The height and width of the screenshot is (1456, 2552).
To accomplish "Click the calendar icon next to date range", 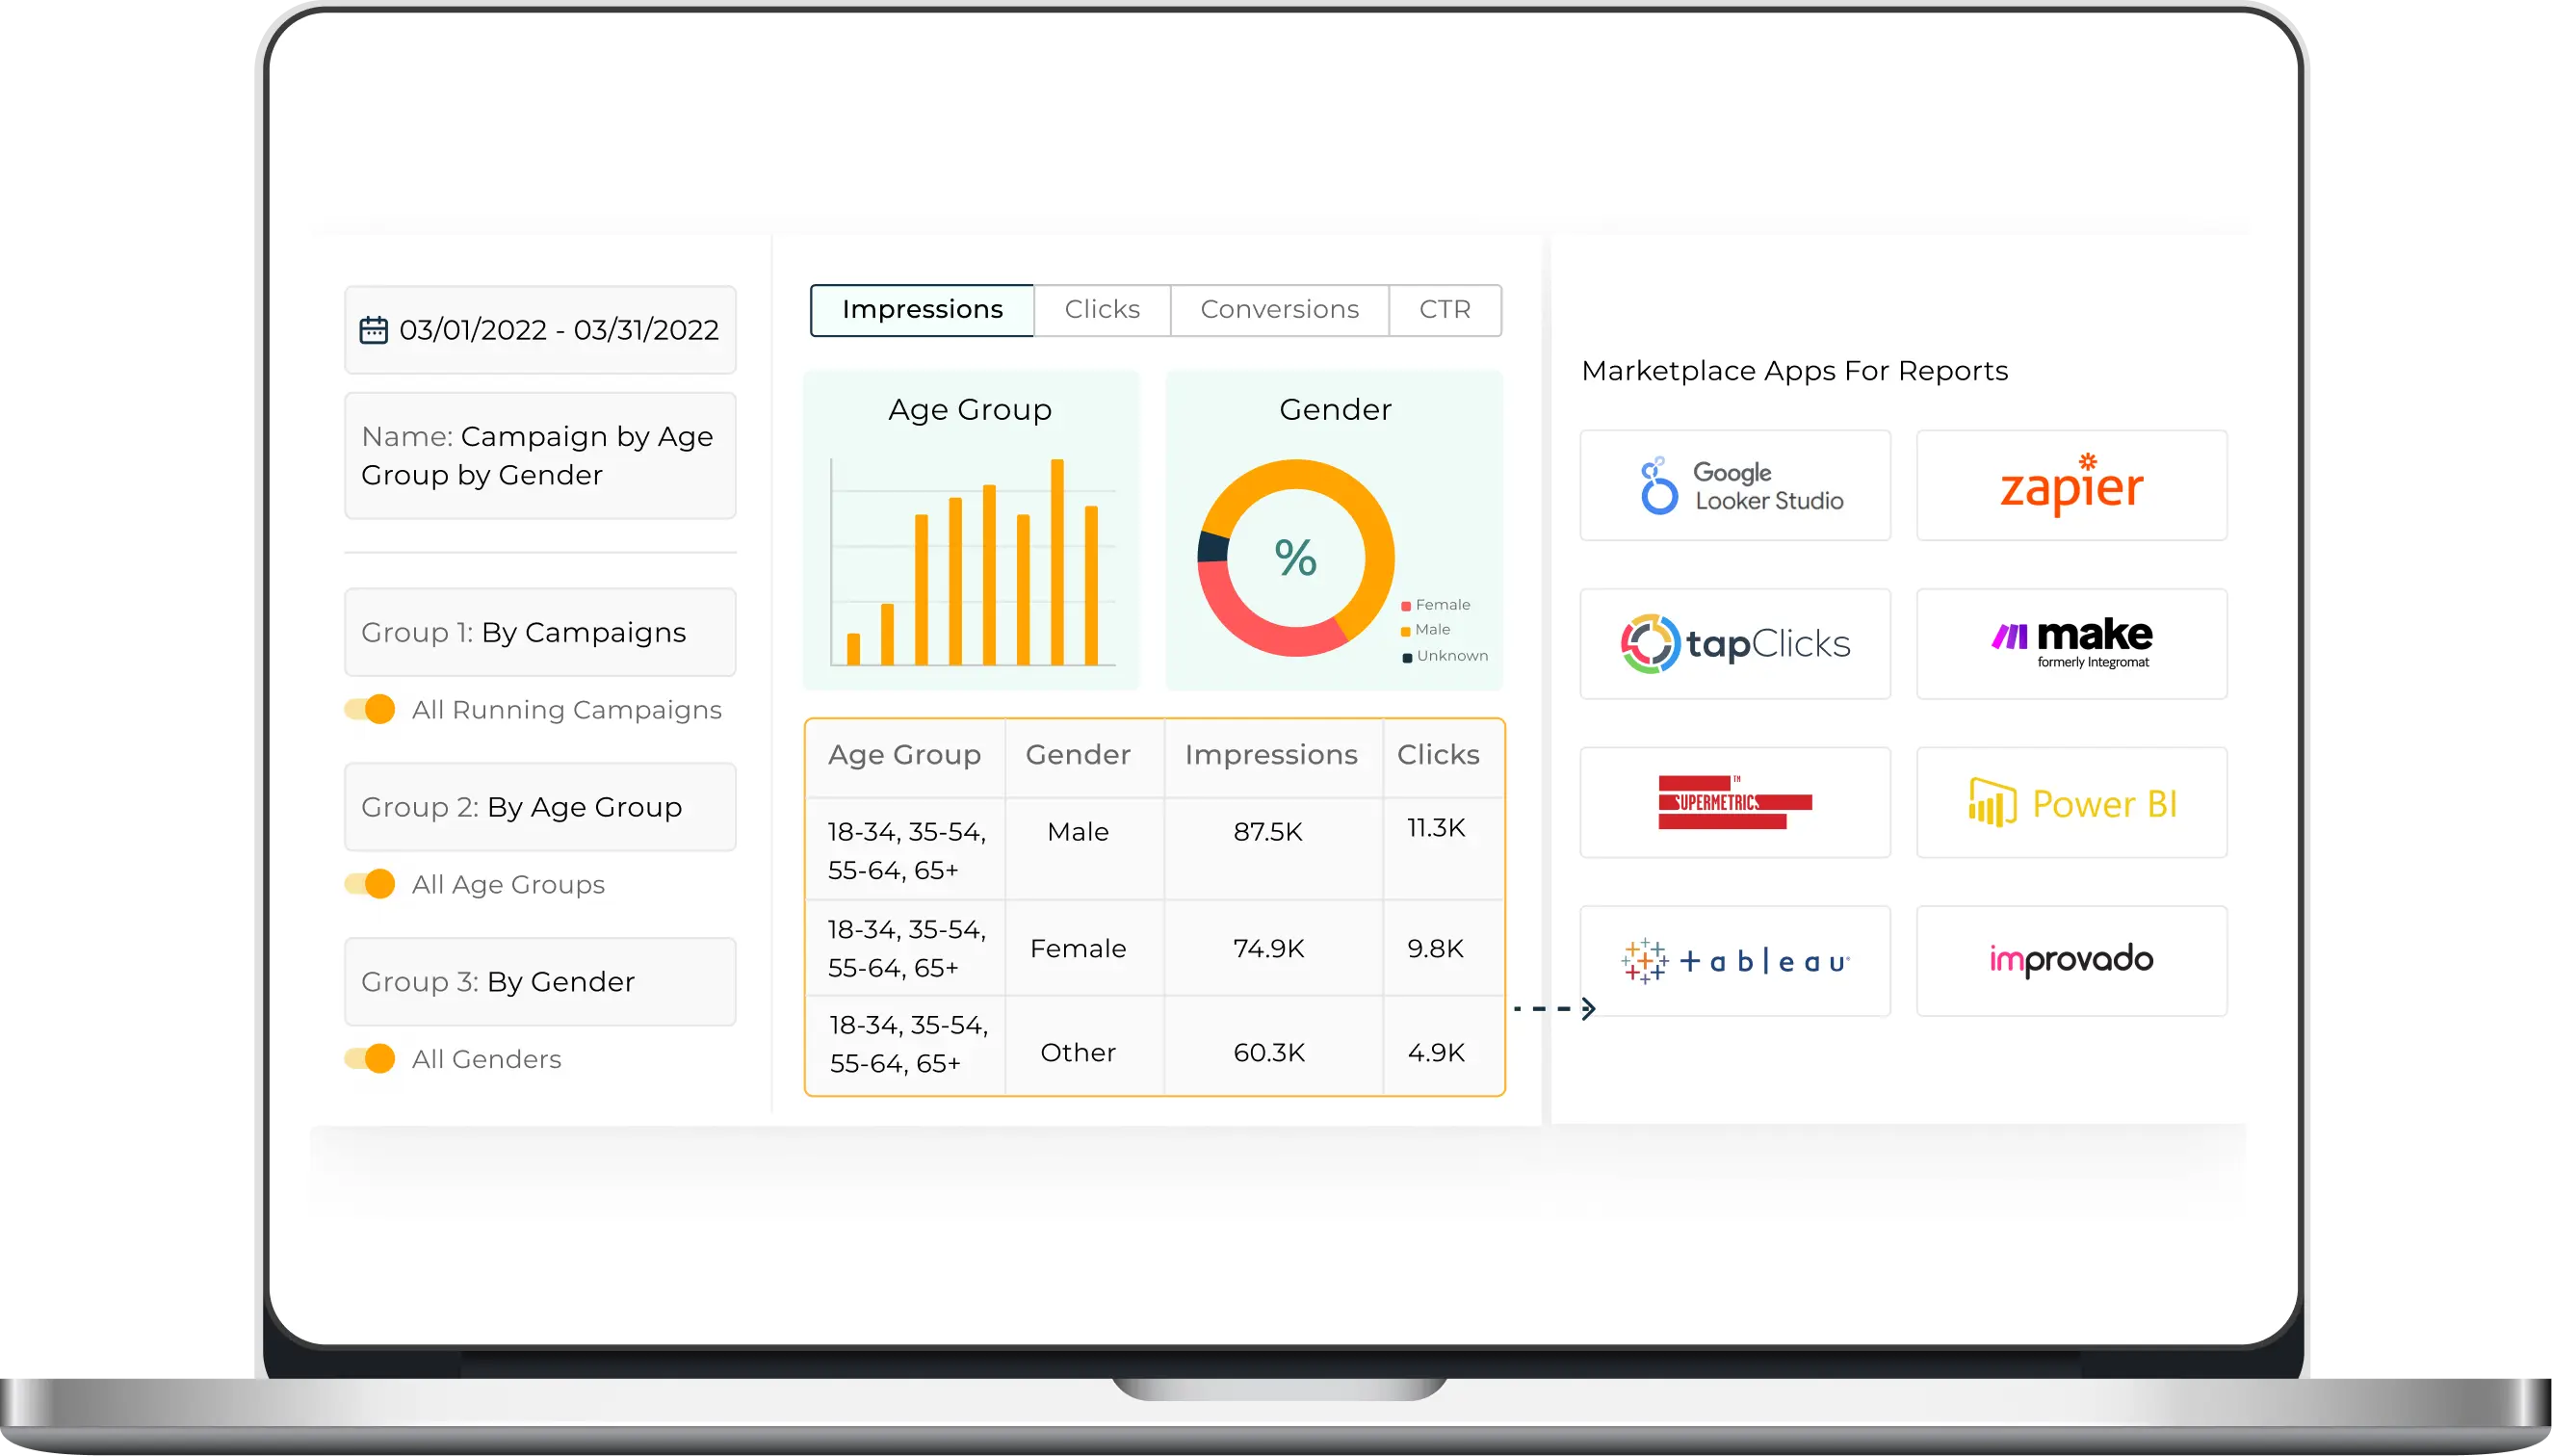I will point(374,331).
